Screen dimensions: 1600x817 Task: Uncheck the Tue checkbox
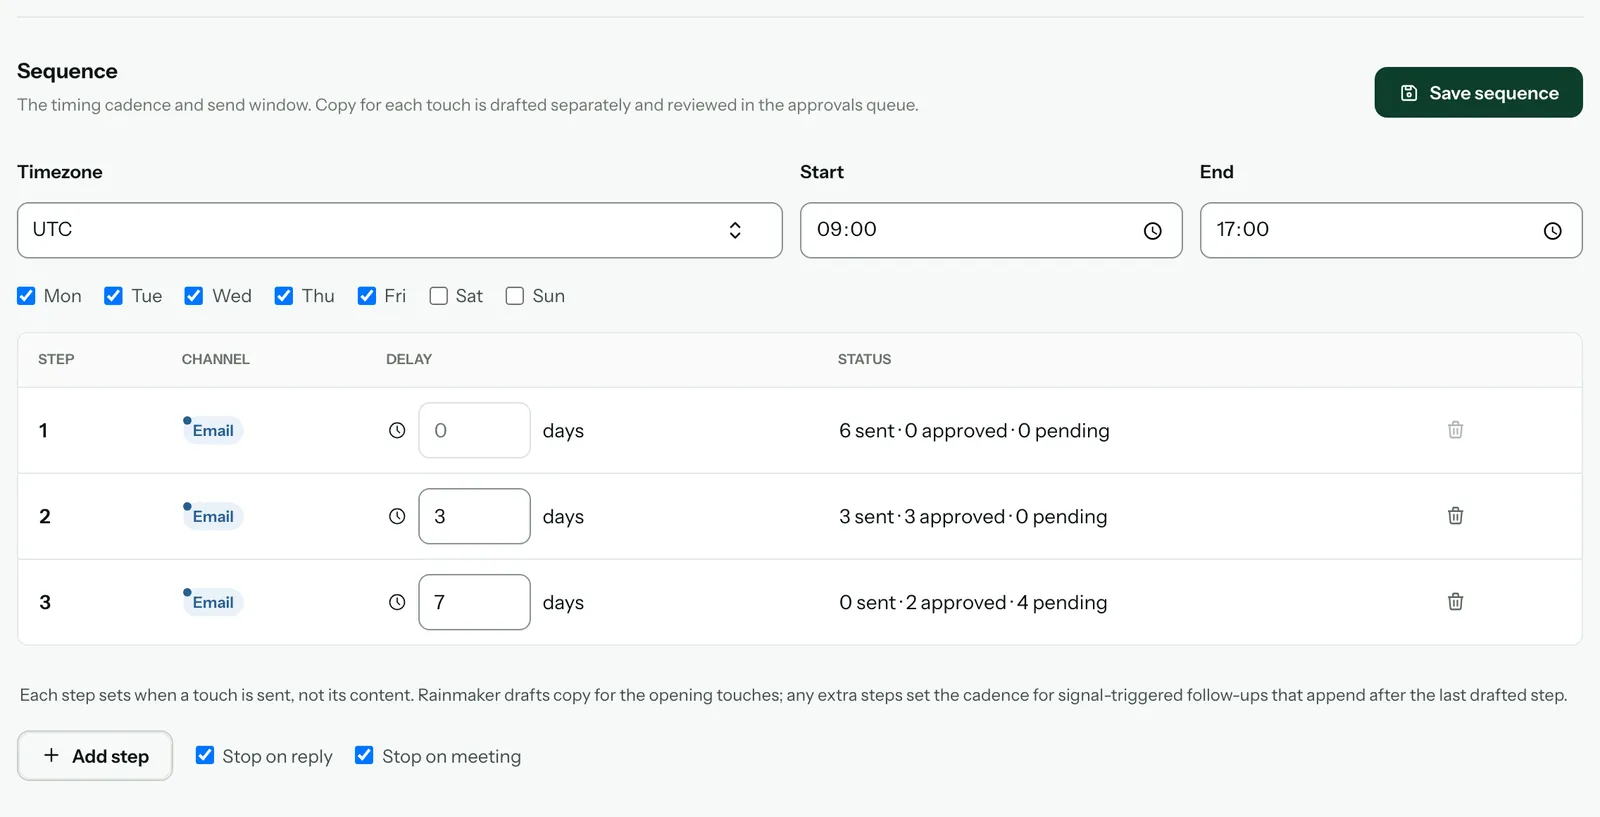(x=113, y=296)
